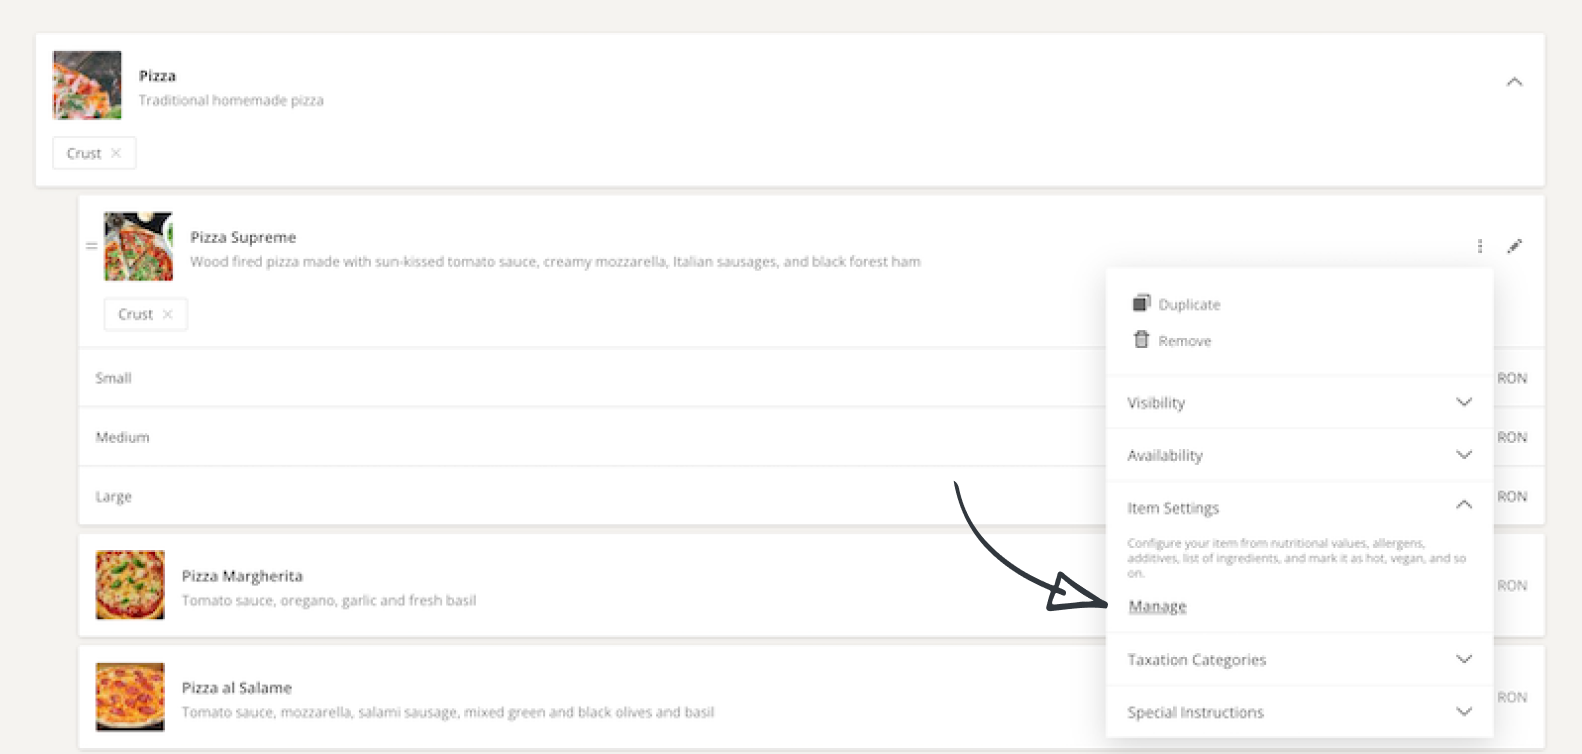Remove the Crust tag from Pizza Supreme
The width and height of the screenshot is (1582, 754).
[x=168, y=314]
